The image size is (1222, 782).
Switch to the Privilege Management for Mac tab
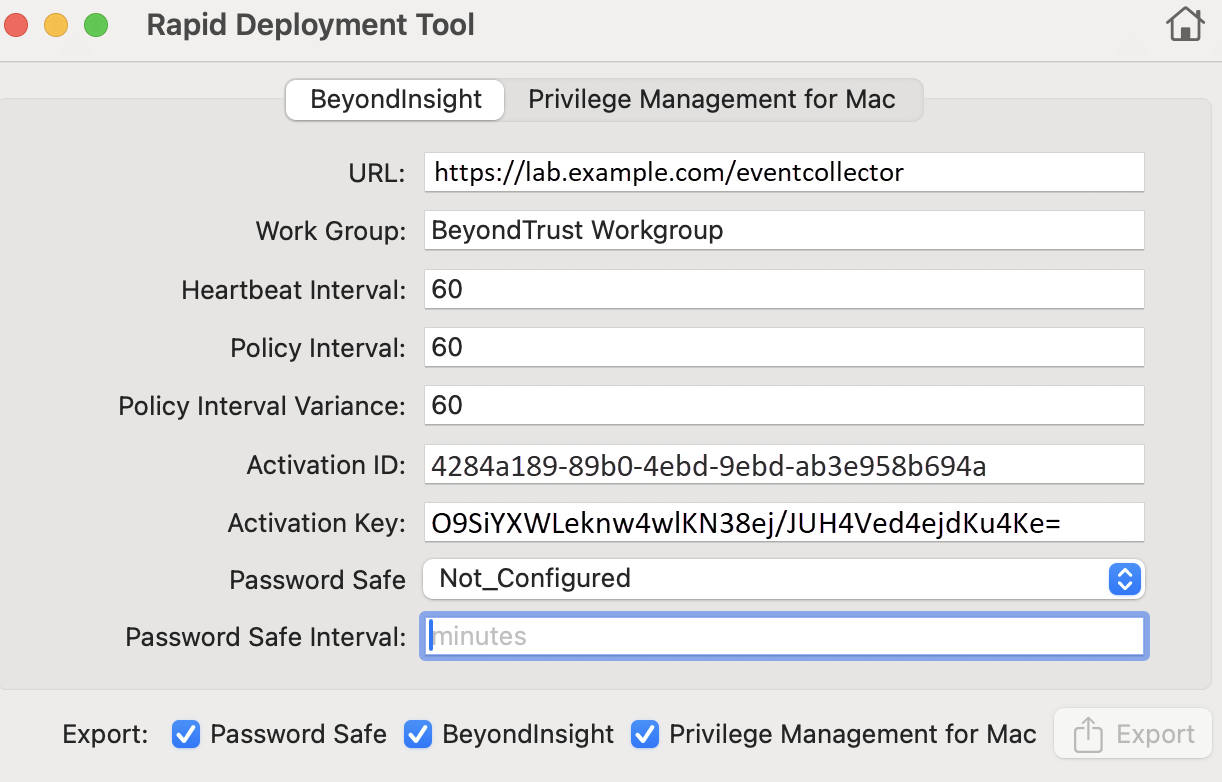tap(712, 99)
